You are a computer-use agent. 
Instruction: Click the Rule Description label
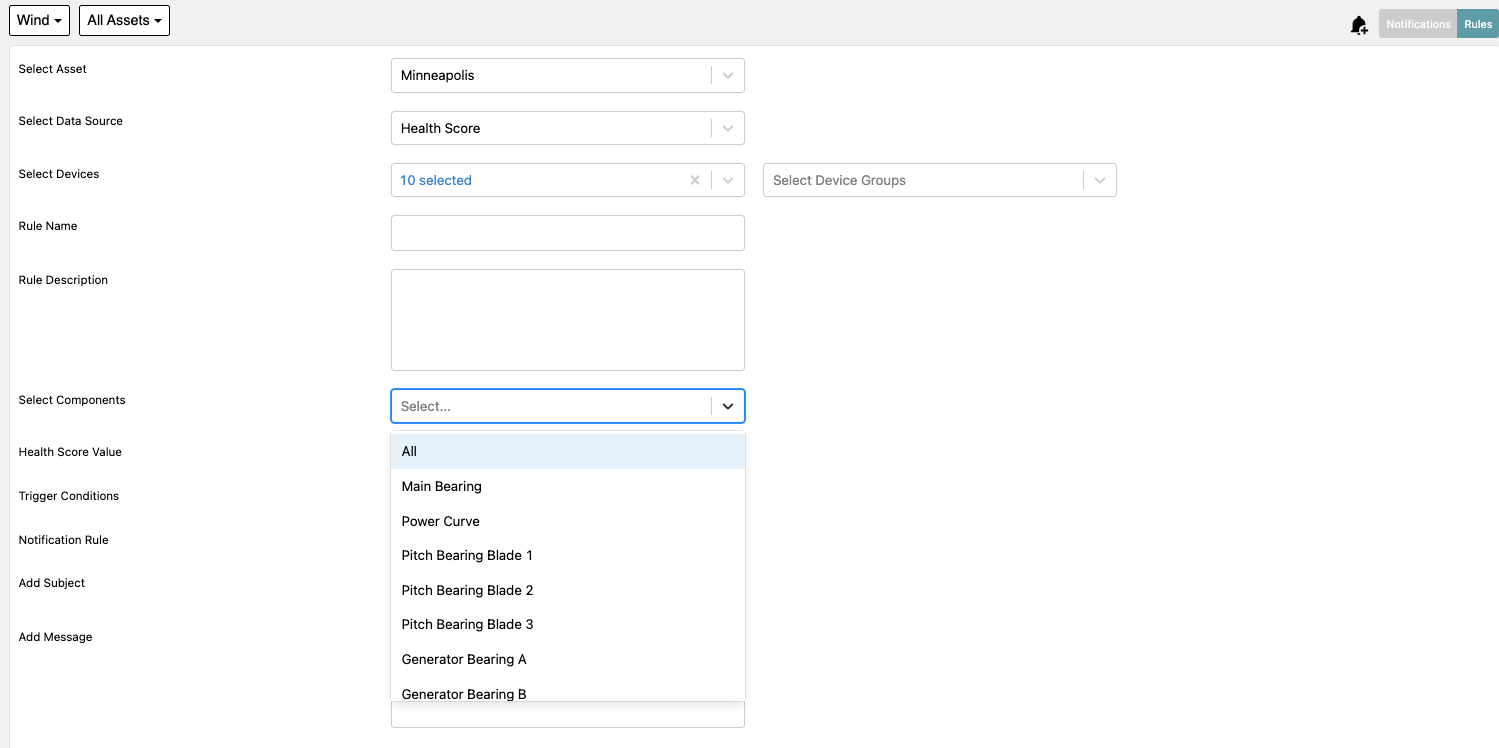pos(63,280)
